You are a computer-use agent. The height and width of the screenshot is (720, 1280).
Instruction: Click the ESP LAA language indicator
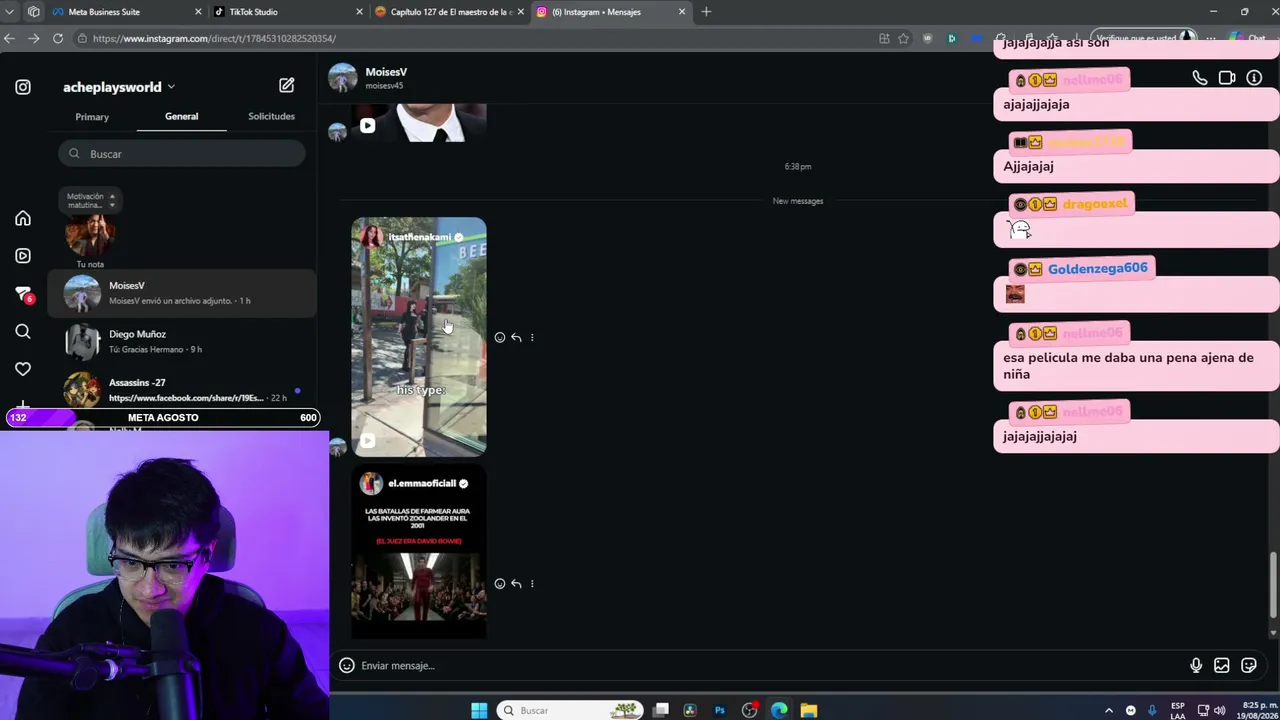[1178, 710]
